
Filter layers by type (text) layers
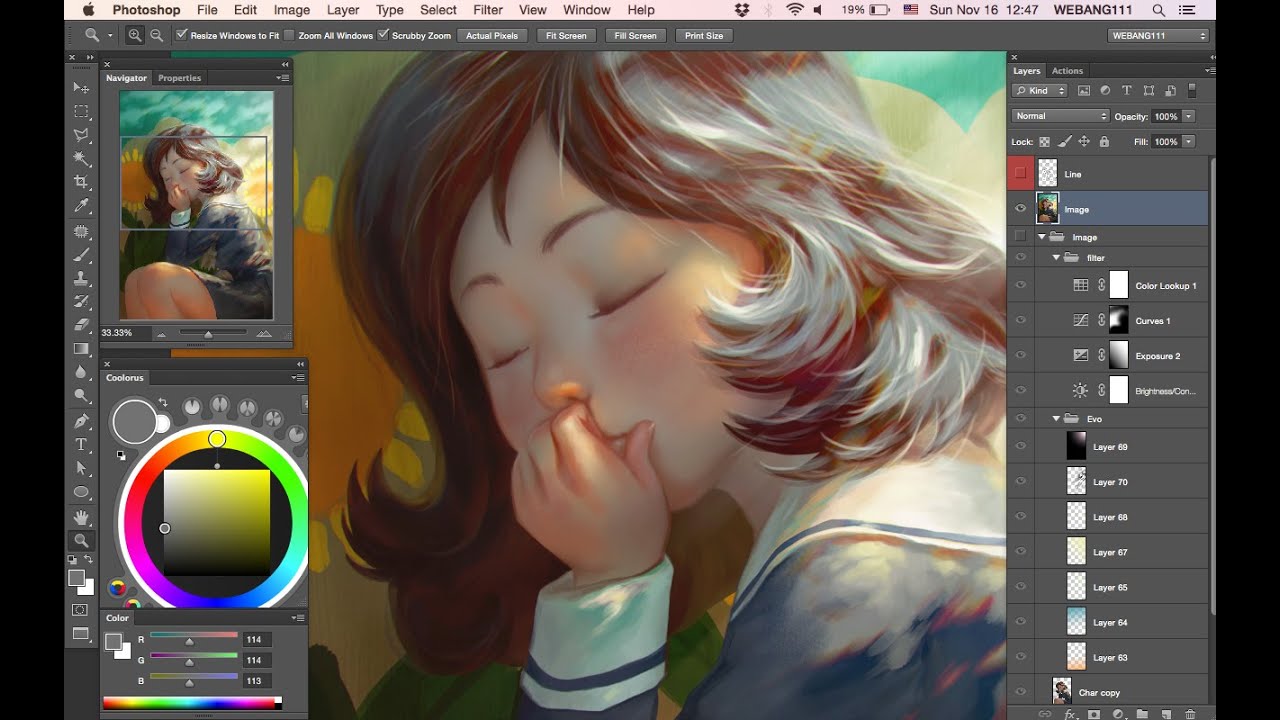(1127, 91)
